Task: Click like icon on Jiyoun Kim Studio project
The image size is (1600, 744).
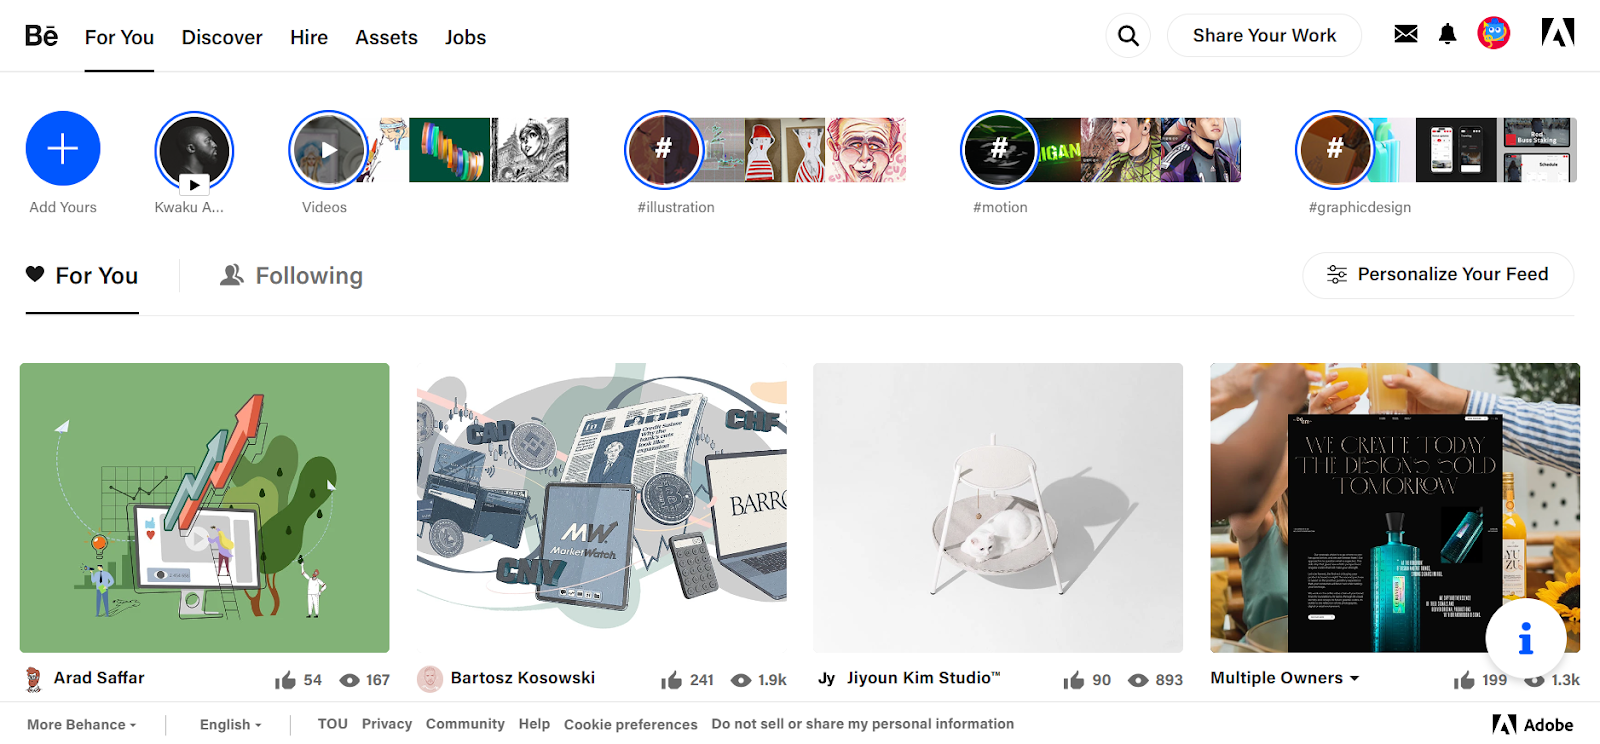Action: tap(1074, 680)
